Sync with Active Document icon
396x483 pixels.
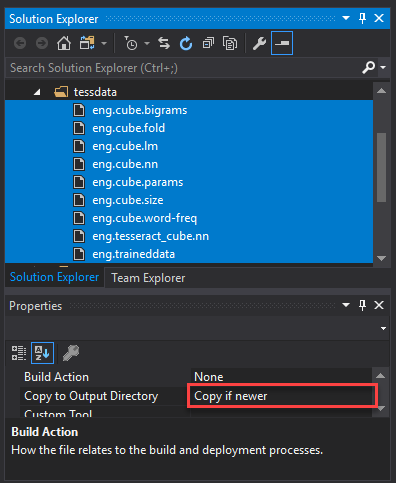pos(164,43)
